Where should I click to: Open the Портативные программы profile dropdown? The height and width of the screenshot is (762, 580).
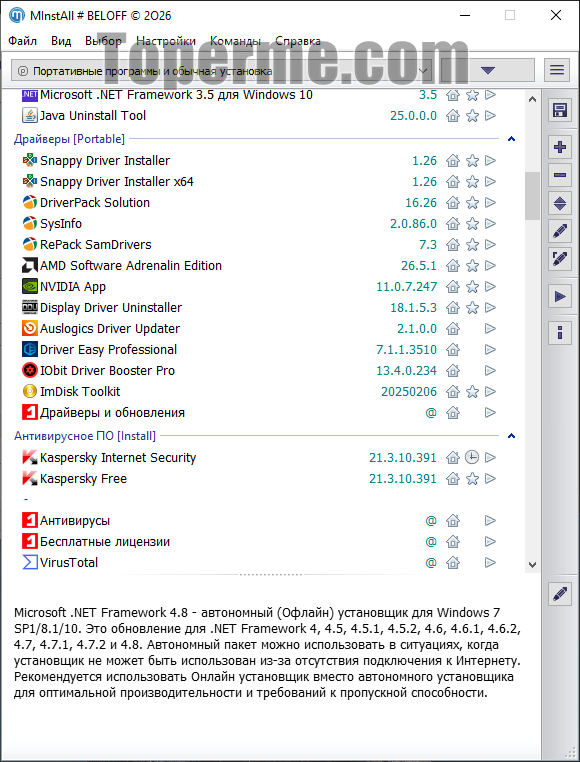(221, 70)
